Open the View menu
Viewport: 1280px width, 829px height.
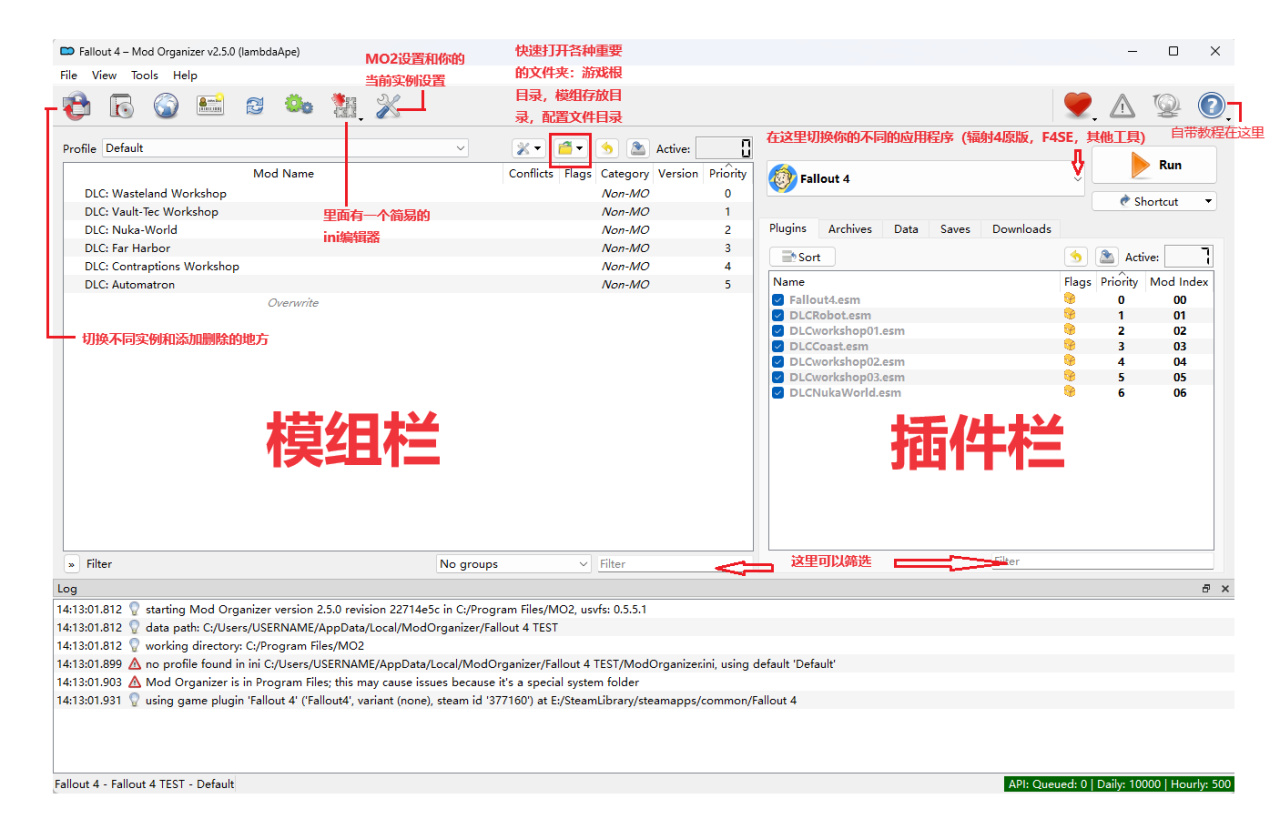(x=104, y=75)
